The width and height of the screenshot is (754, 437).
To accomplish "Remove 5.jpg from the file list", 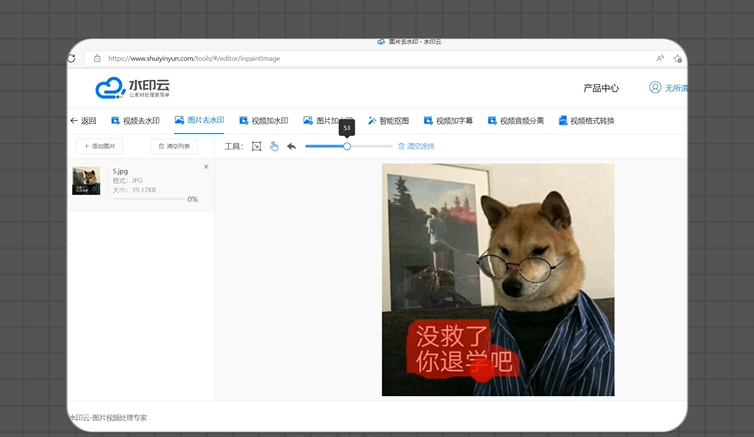I will click(x=206, y=167).
